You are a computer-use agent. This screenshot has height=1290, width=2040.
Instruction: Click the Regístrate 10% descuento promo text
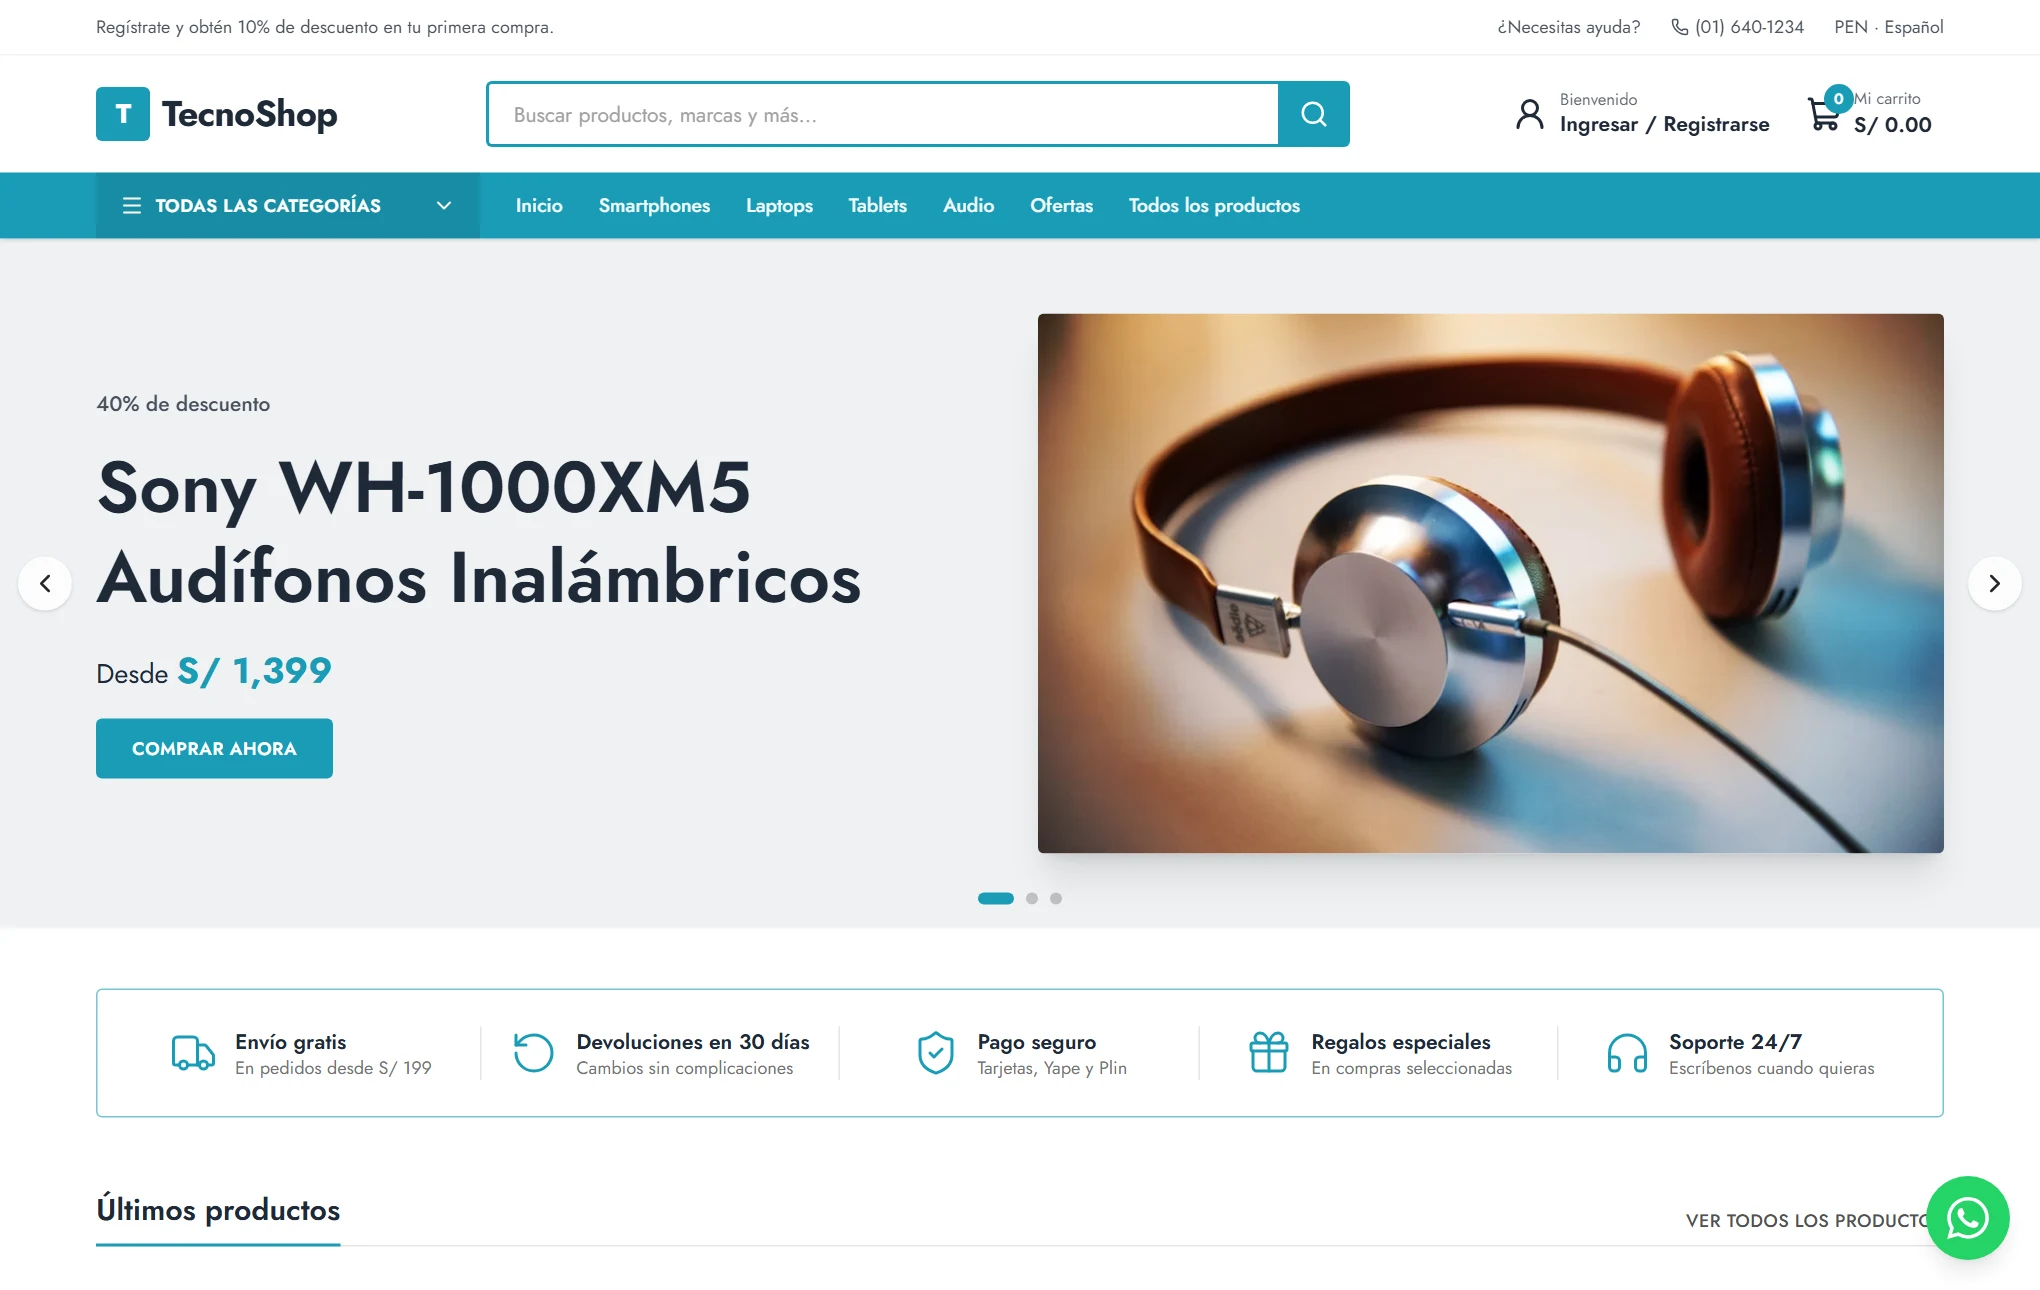tap(325, 27)
